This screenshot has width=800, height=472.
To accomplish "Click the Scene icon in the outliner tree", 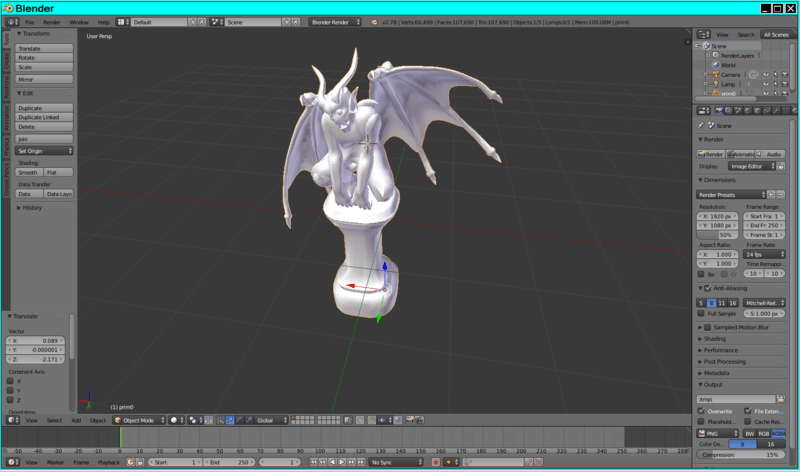I will click(x=707, y=46).
